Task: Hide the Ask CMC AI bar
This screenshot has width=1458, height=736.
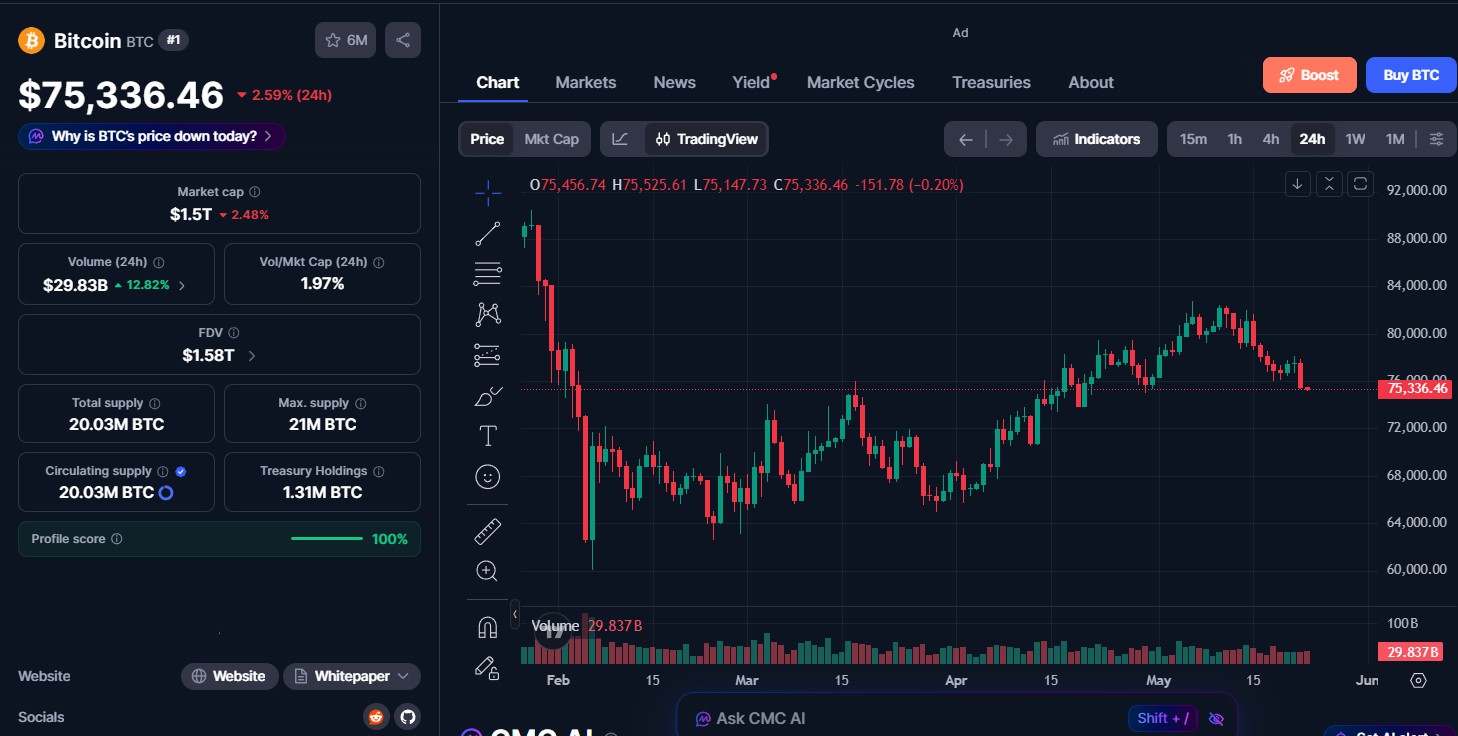Action: tap(1216, 718)
